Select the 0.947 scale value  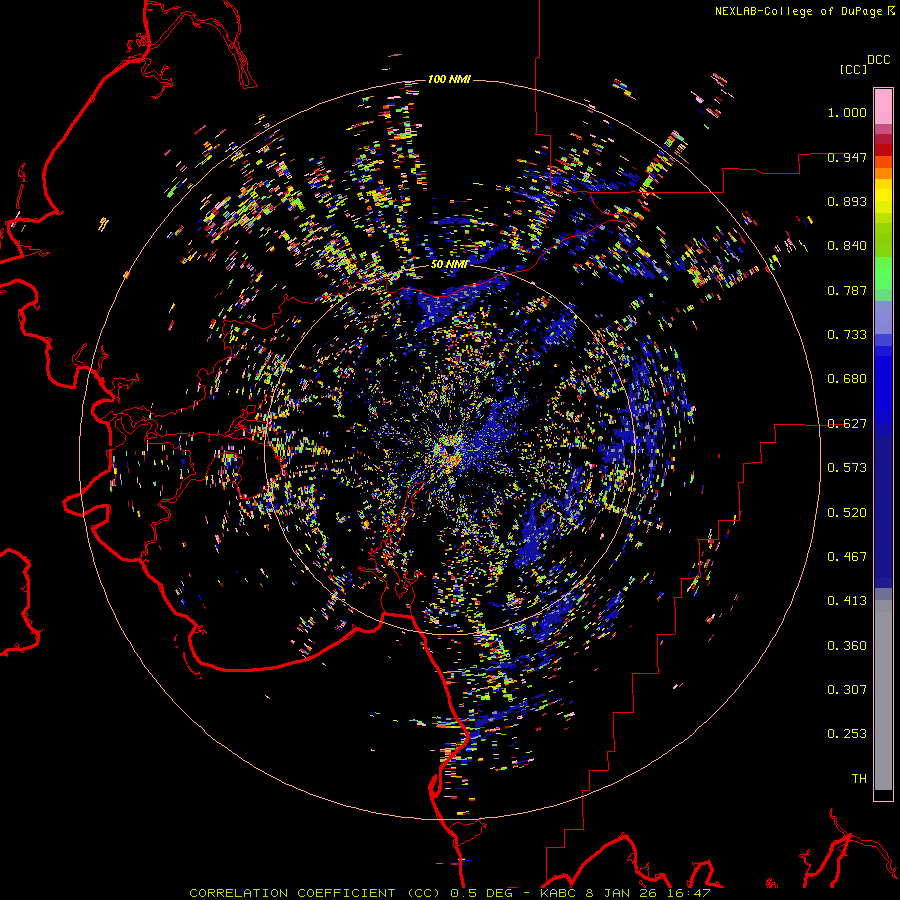847,157
